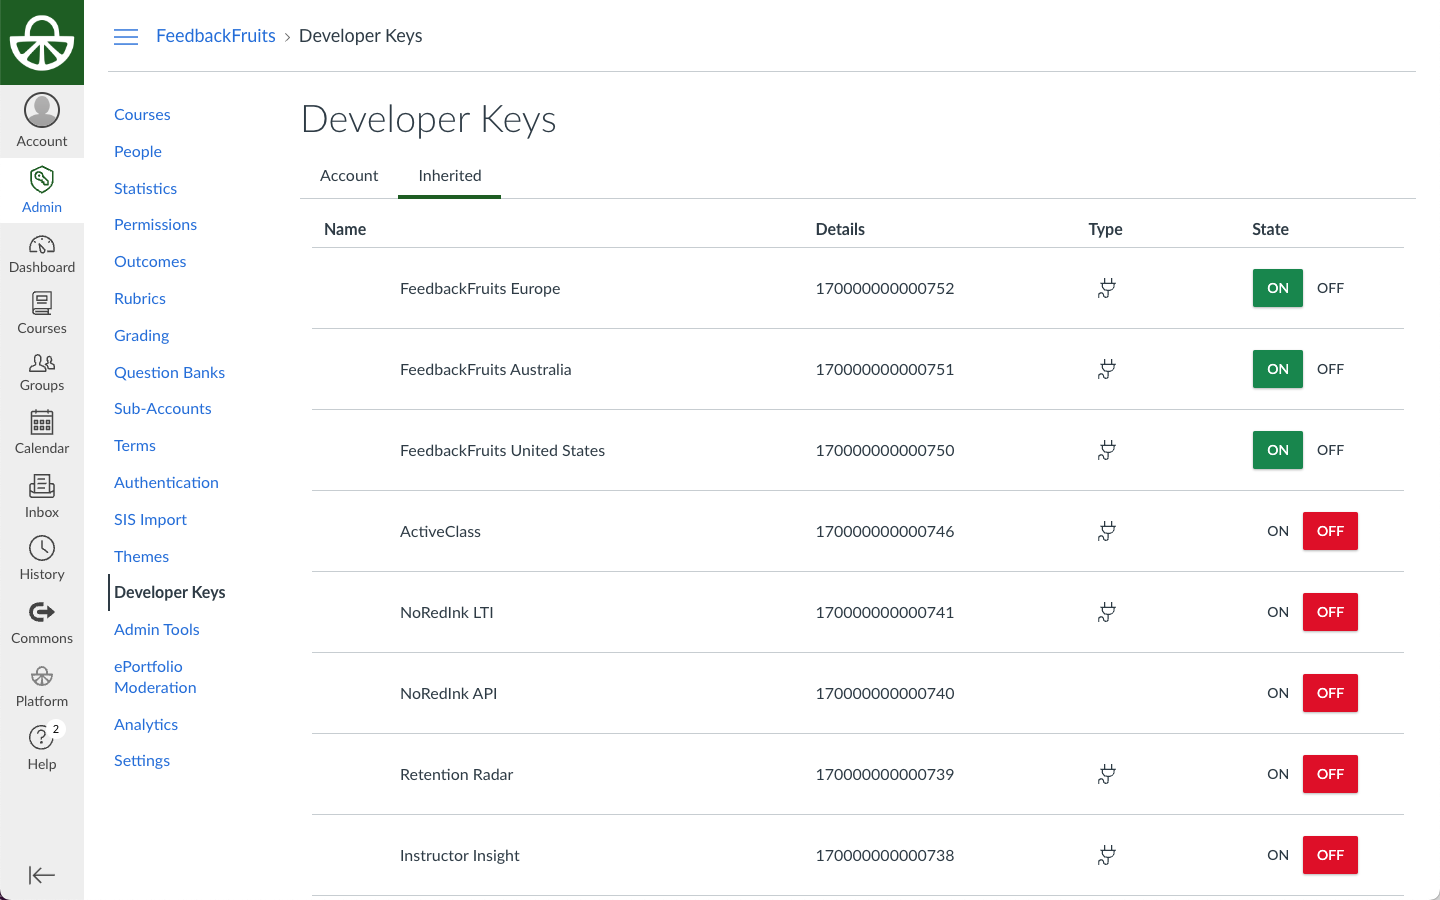Click the State column header
The image size is (1440, 900).
[1270, 229]
